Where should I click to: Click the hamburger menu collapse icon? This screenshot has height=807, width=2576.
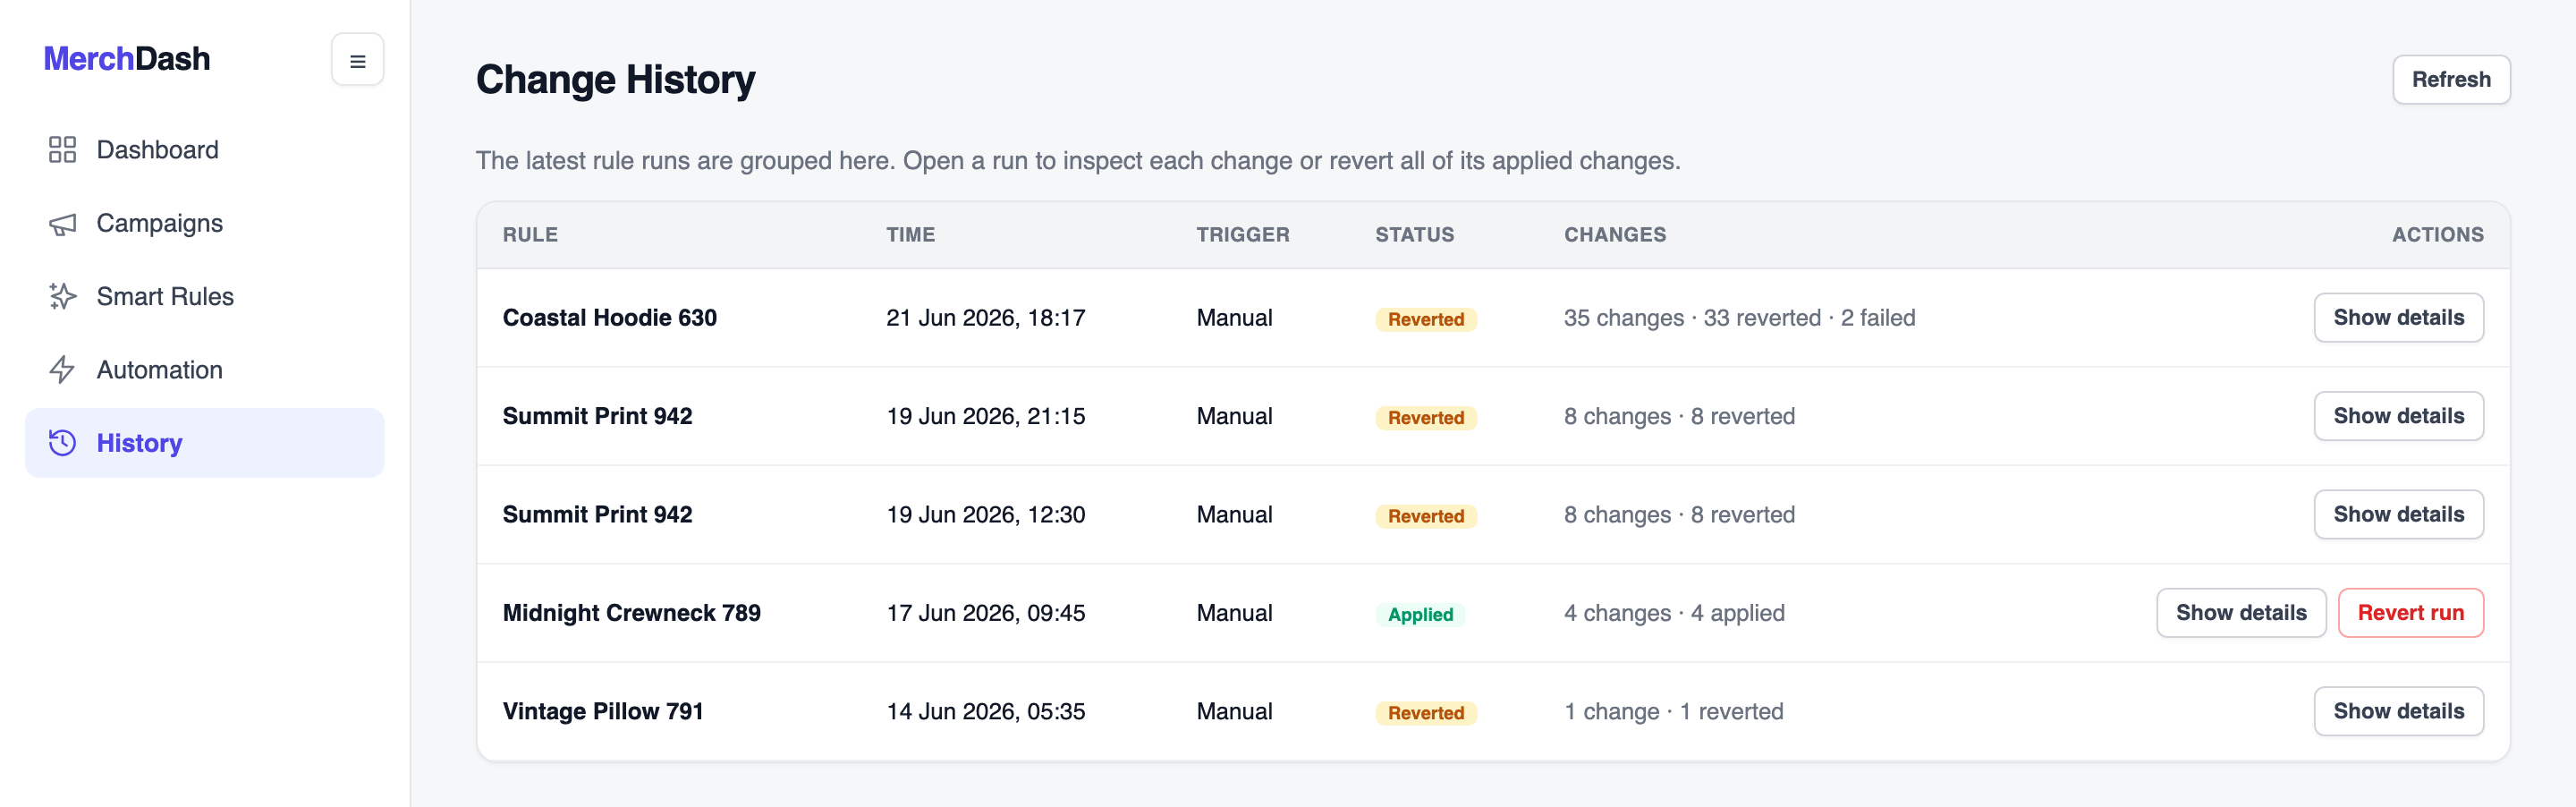pyautogui.click(x=357, y=60)
